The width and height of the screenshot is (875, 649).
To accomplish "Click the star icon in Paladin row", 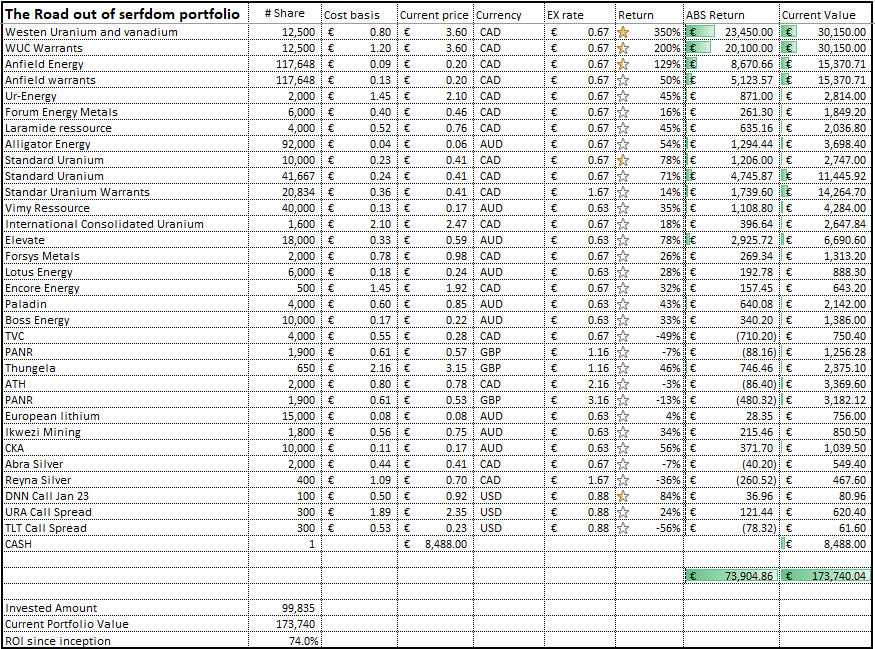I will click(x=623, y=305).
